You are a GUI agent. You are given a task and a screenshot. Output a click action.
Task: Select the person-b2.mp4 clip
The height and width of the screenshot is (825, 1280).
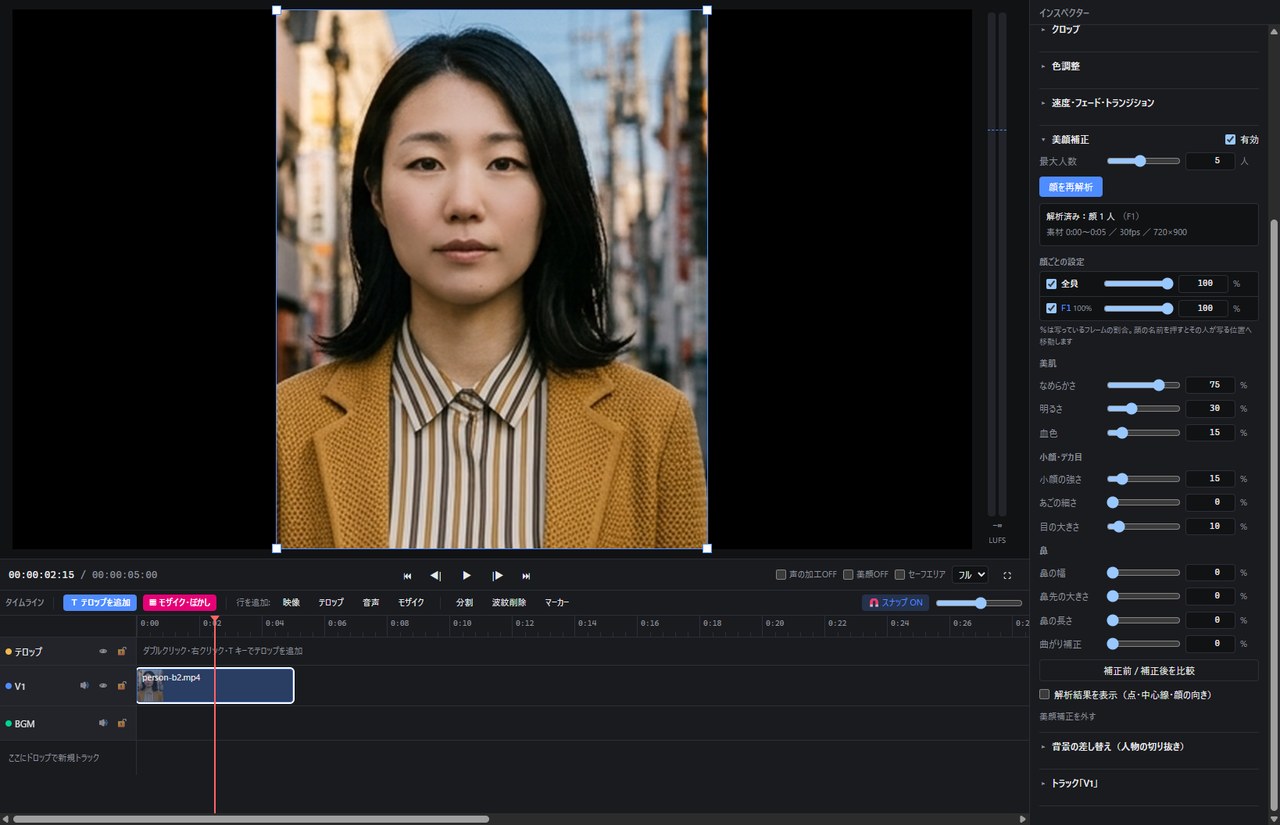click(215, 686)
